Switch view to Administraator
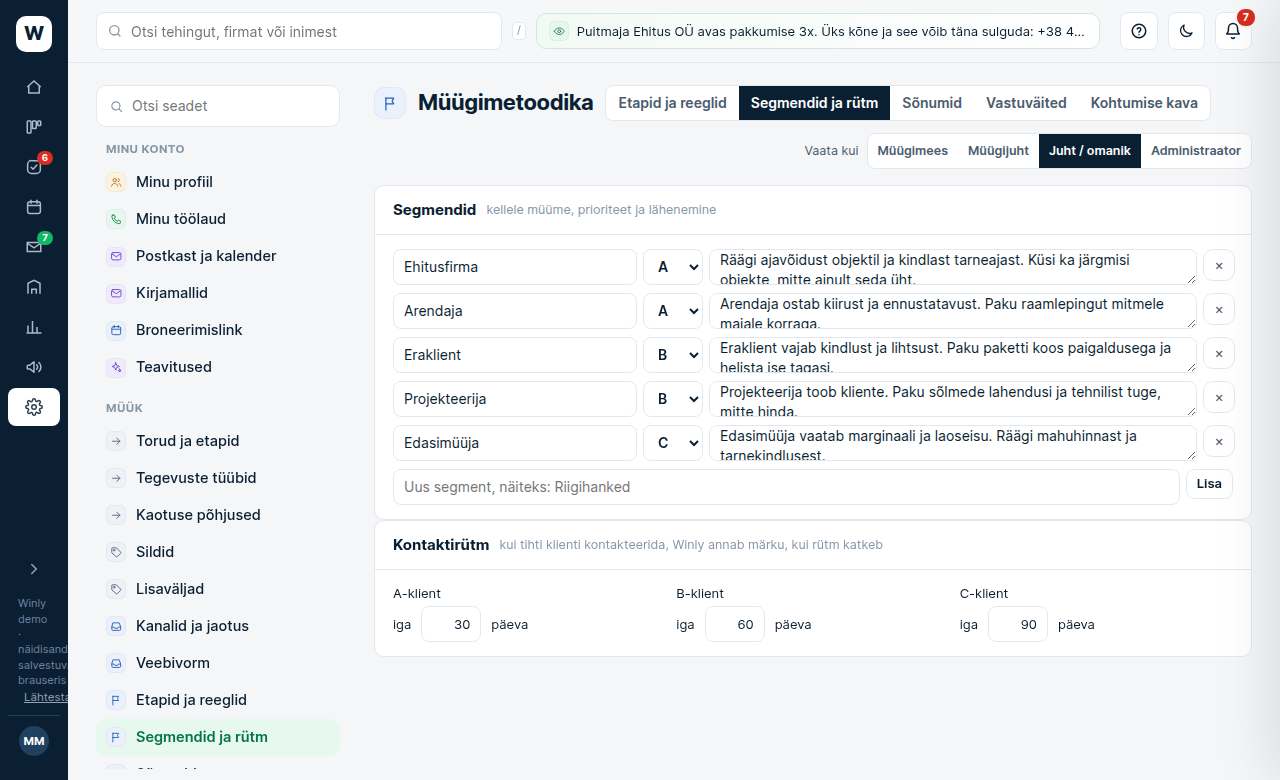The width and height of the screenshot is (1280, 780). [x=1196, y=151]
